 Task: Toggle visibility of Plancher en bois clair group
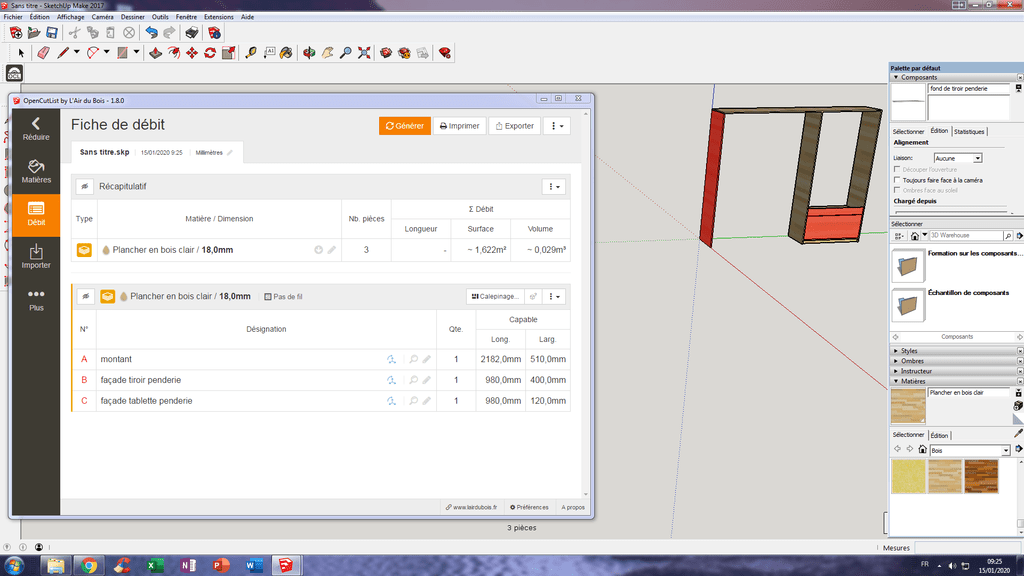[x=86, y=296]
